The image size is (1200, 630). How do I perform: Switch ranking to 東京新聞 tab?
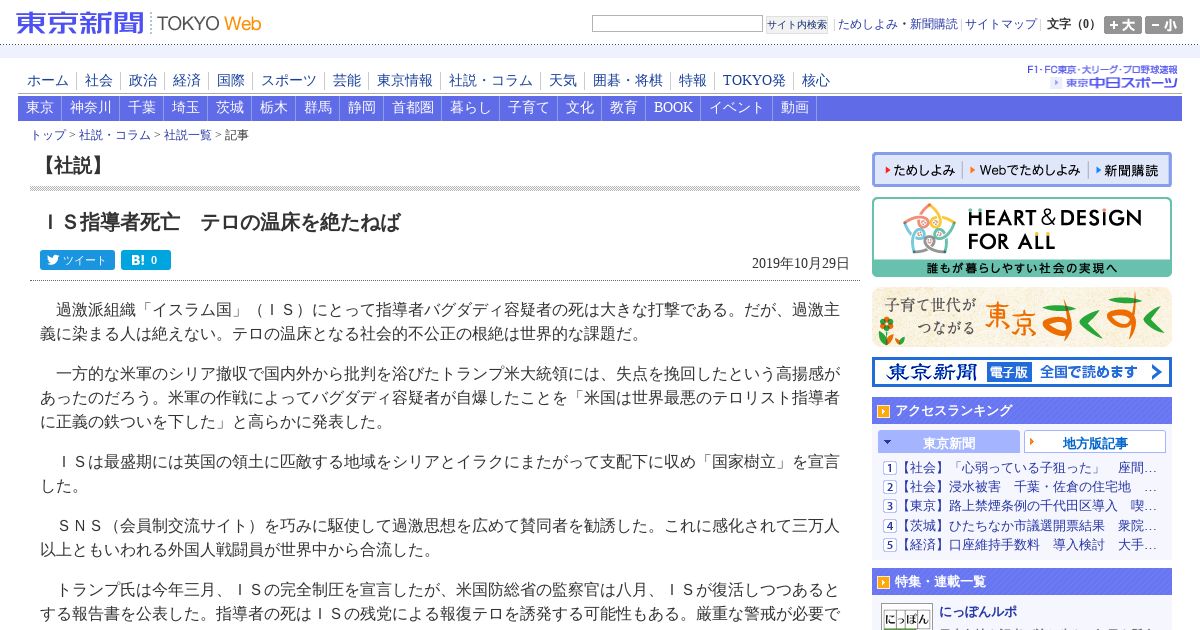coord(949,442)
